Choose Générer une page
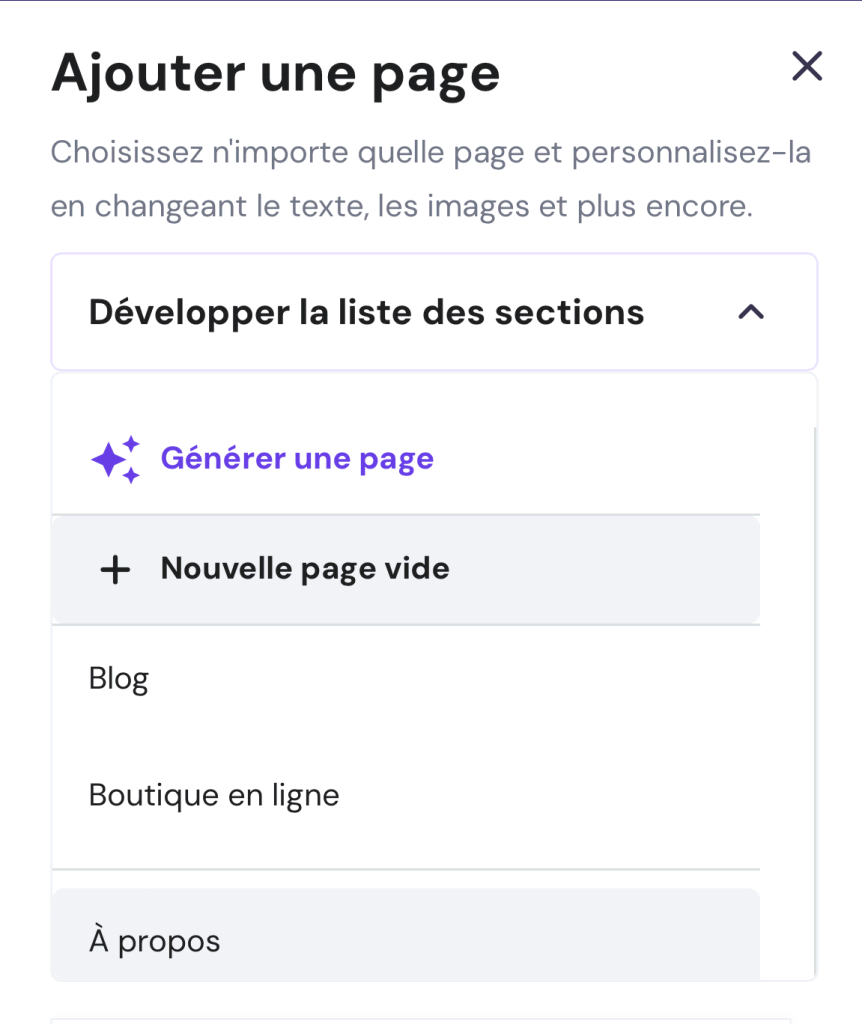The width and height of the screenshot is (862, 1024). point(297,459)
